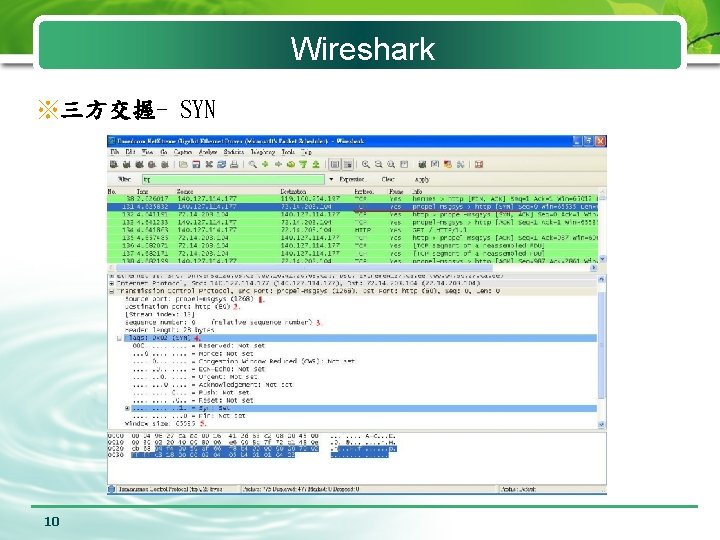Open the File menu
This screenshot has width=720, height=540.
(115, 152)
